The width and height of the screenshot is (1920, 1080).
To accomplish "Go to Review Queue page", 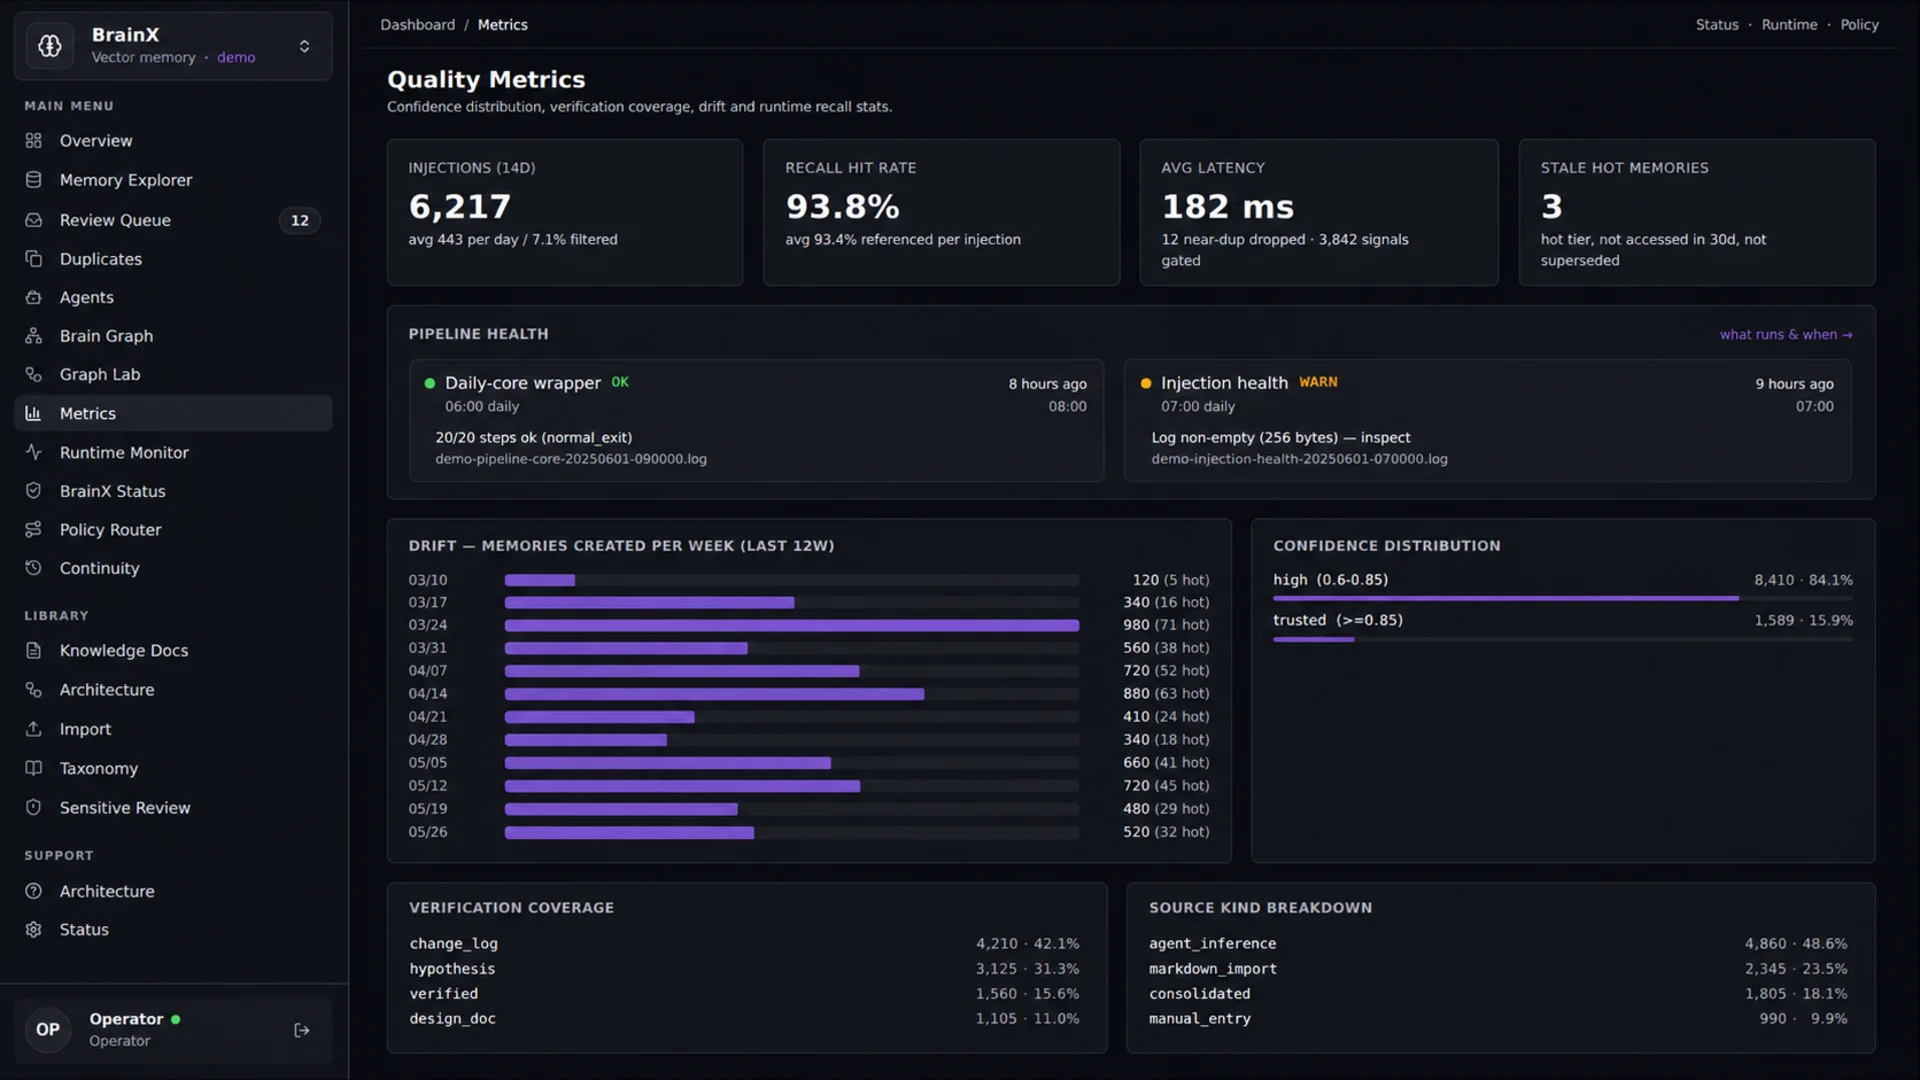I will (x=173, y=220).
